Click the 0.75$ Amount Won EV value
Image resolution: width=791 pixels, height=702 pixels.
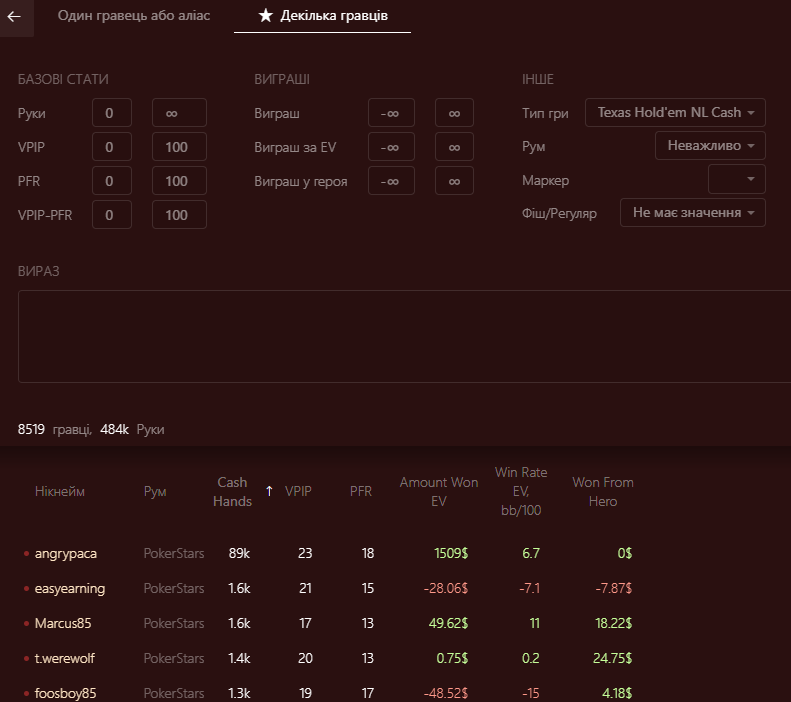tap(452, 658)
